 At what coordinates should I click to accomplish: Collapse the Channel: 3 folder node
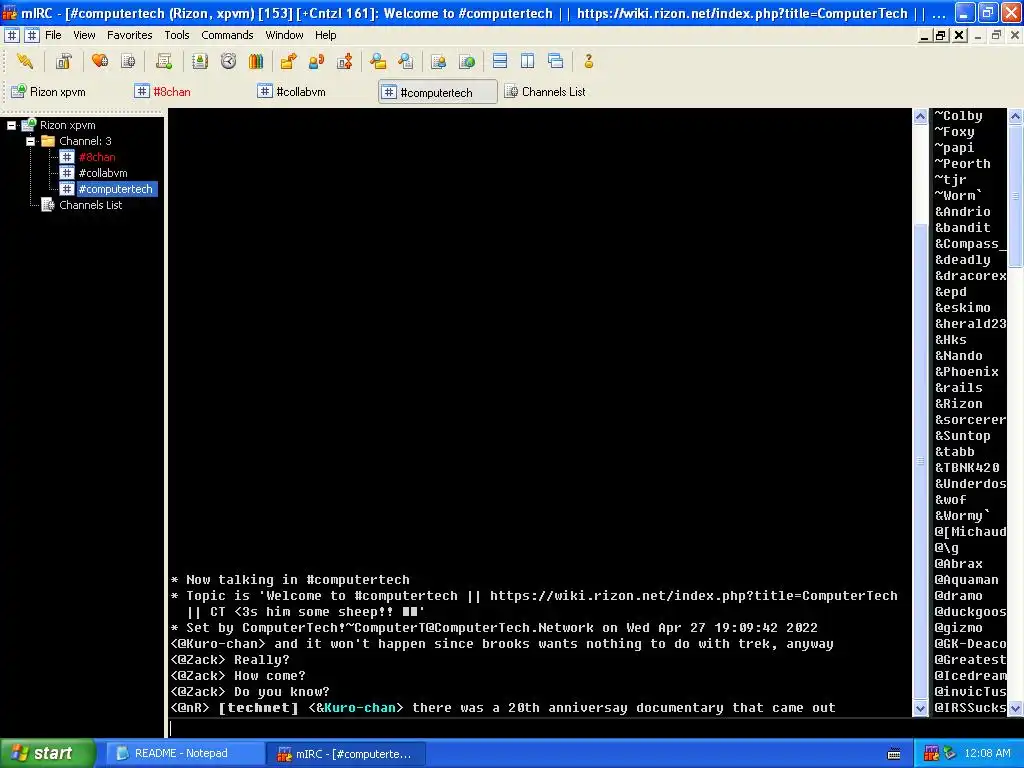click(30, 141)
